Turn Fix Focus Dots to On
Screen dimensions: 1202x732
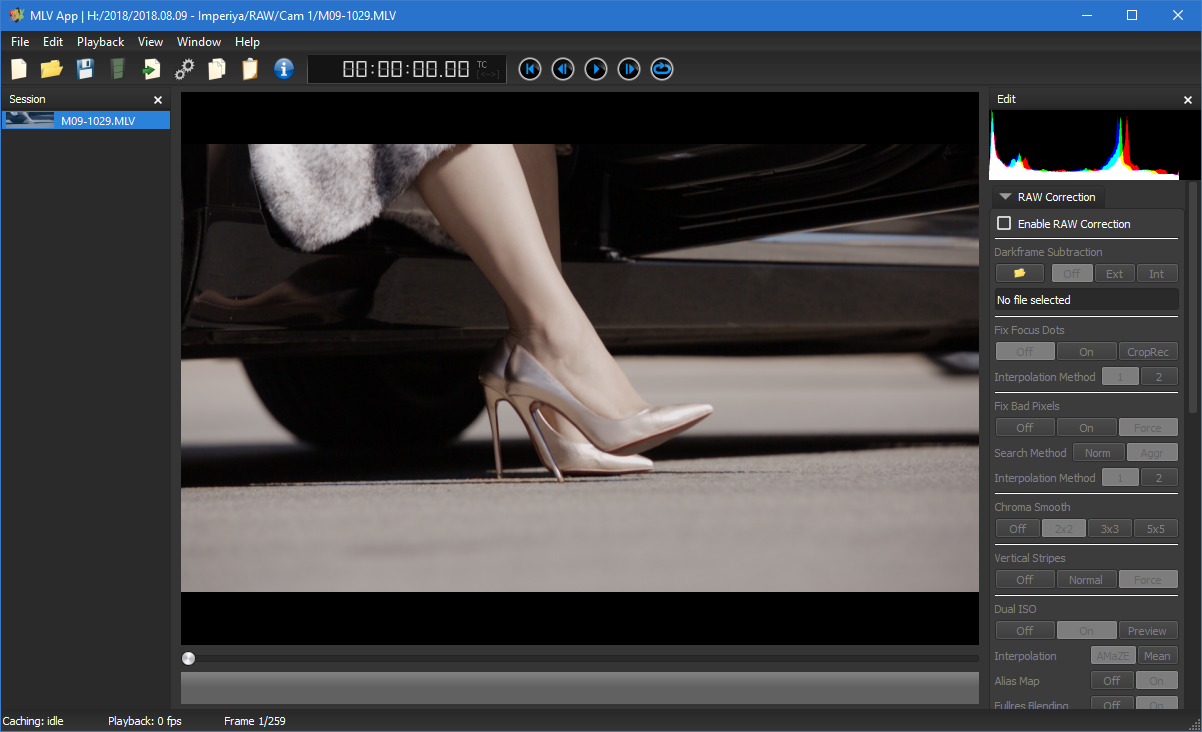click(x=1086, y=351)
